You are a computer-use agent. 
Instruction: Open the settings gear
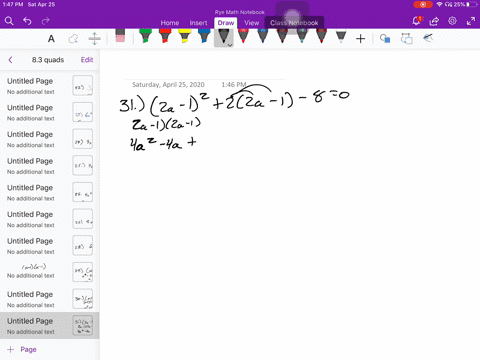[452, 21]
